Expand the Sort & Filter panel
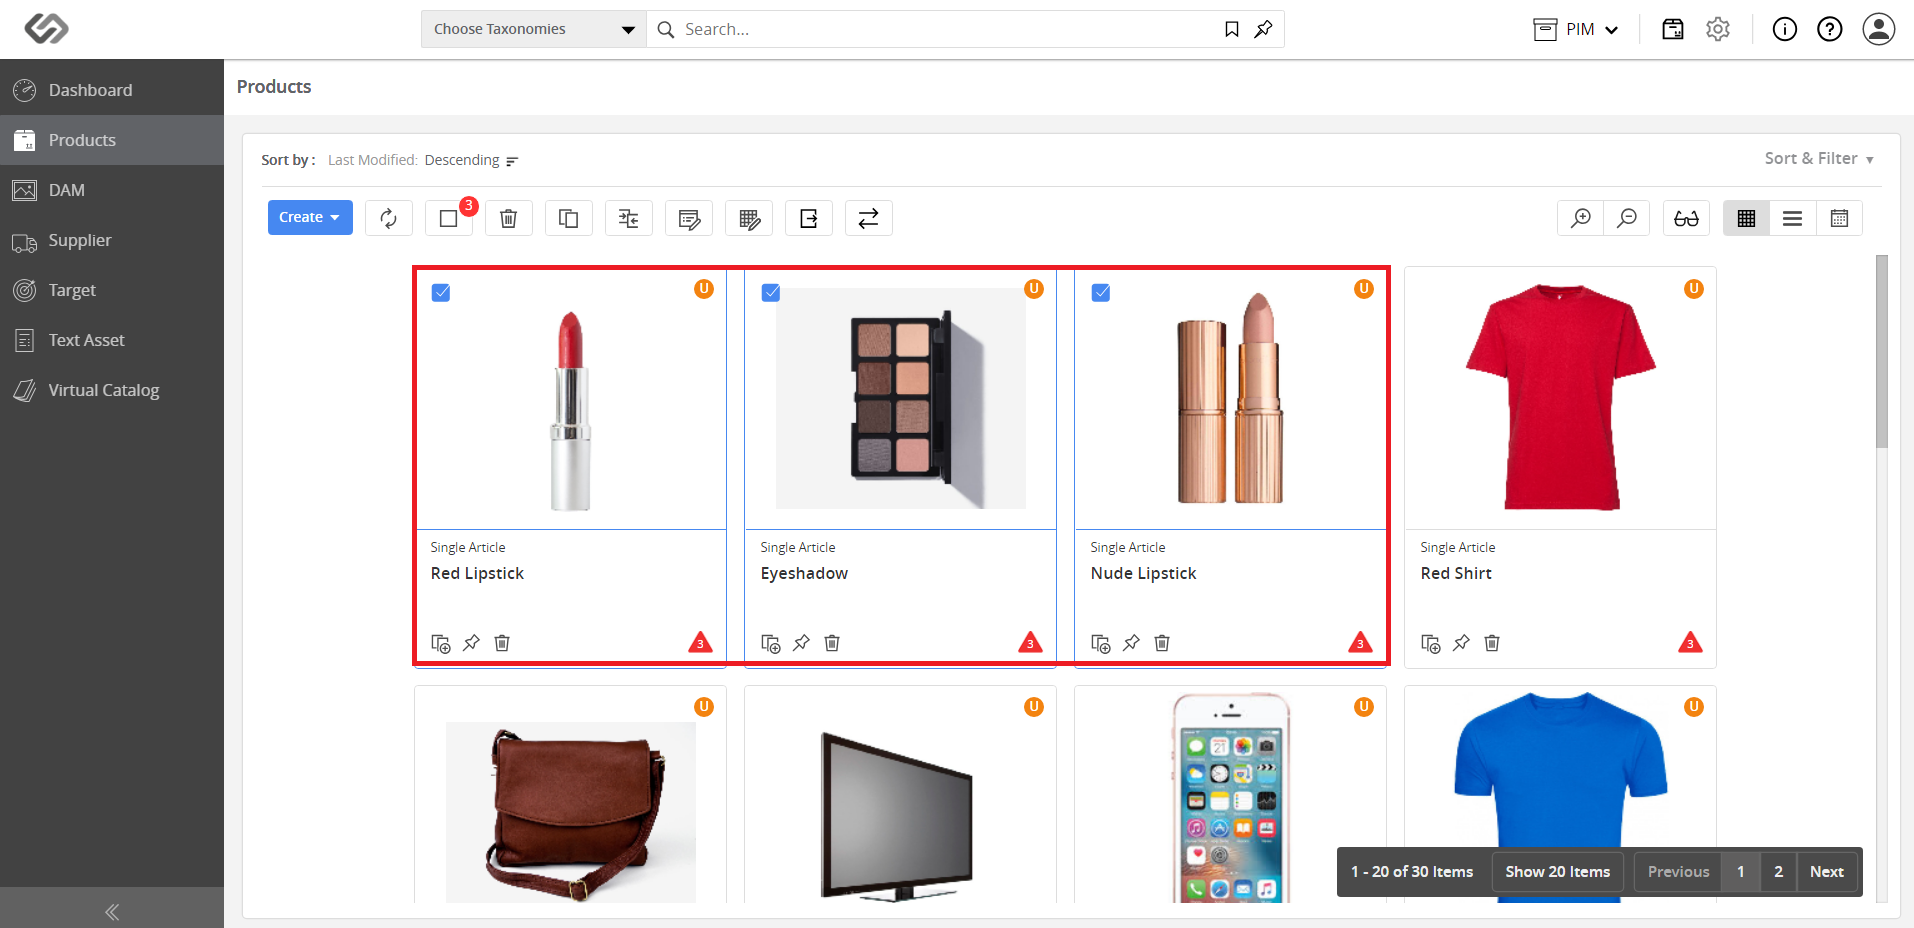 pyautogui.click(x=1819, y=159)
